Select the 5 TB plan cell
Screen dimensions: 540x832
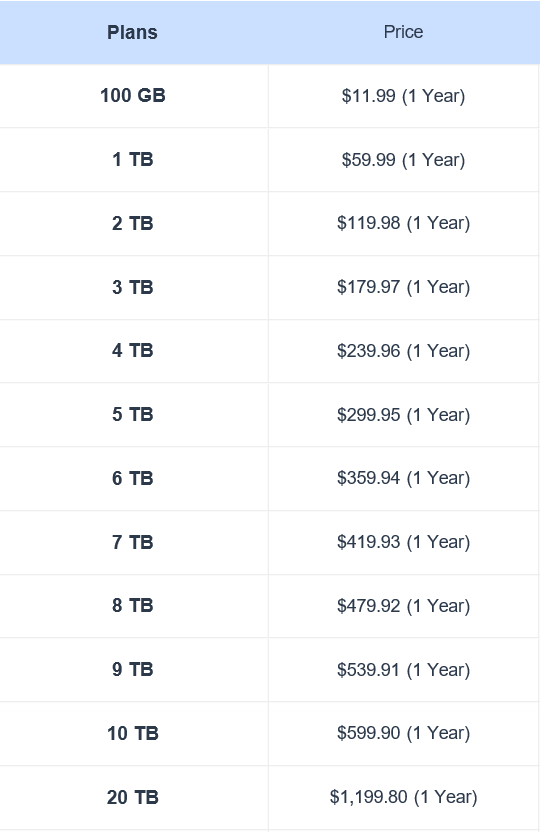pos(133,414)
